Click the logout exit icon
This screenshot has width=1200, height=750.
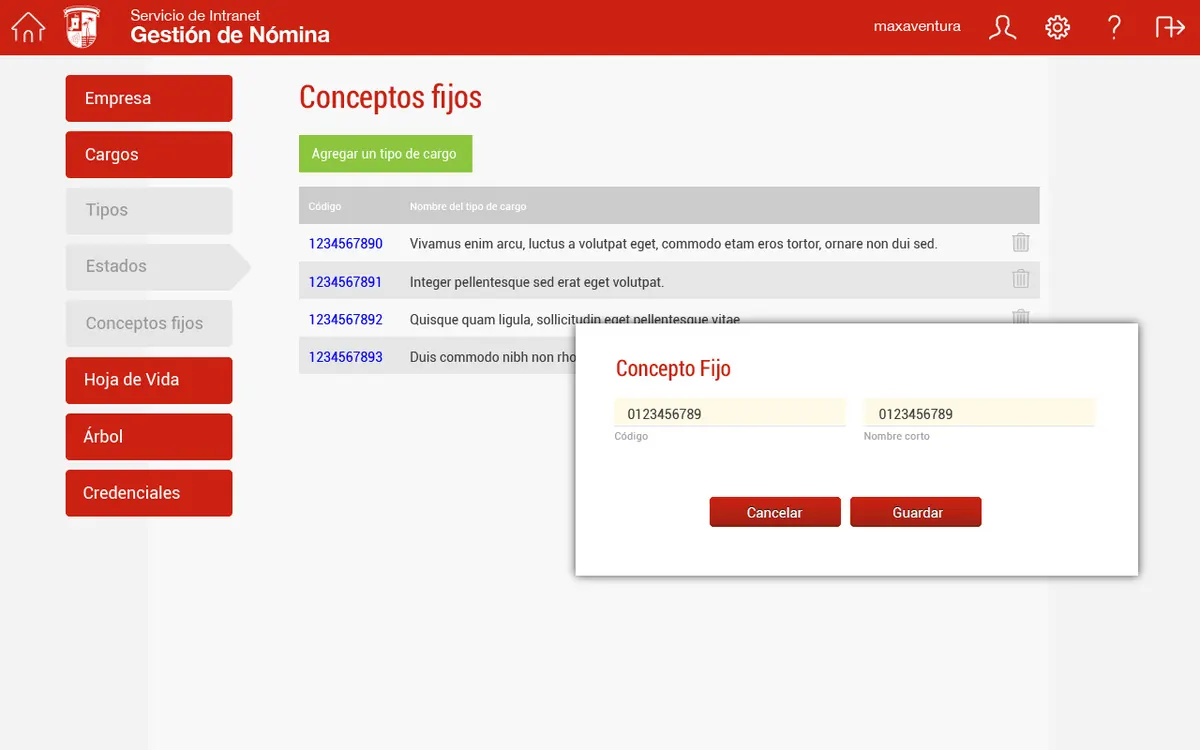click(x=1170, y=27)
